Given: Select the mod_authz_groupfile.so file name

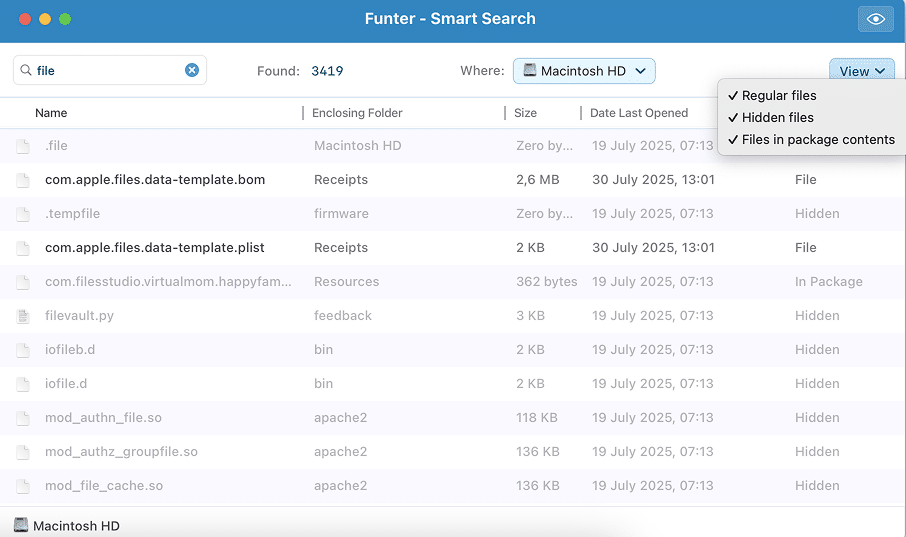Looking at the screenshot, I should coord(121,451).
